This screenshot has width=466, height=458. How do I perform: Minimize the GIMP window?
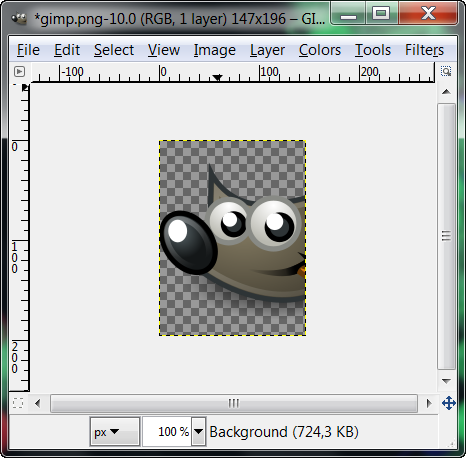tap(348, 14)
